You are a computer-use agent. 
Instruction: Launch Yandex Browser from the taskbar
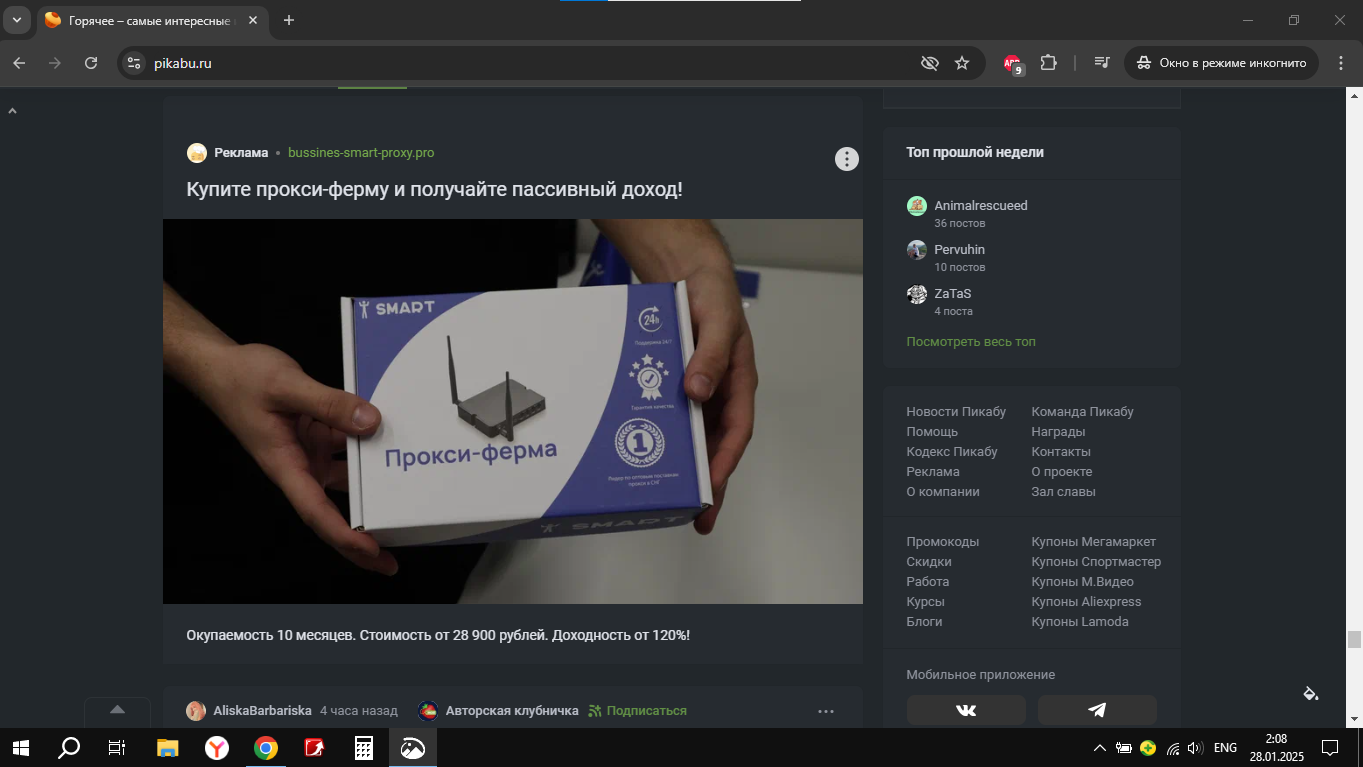[216, 748]
